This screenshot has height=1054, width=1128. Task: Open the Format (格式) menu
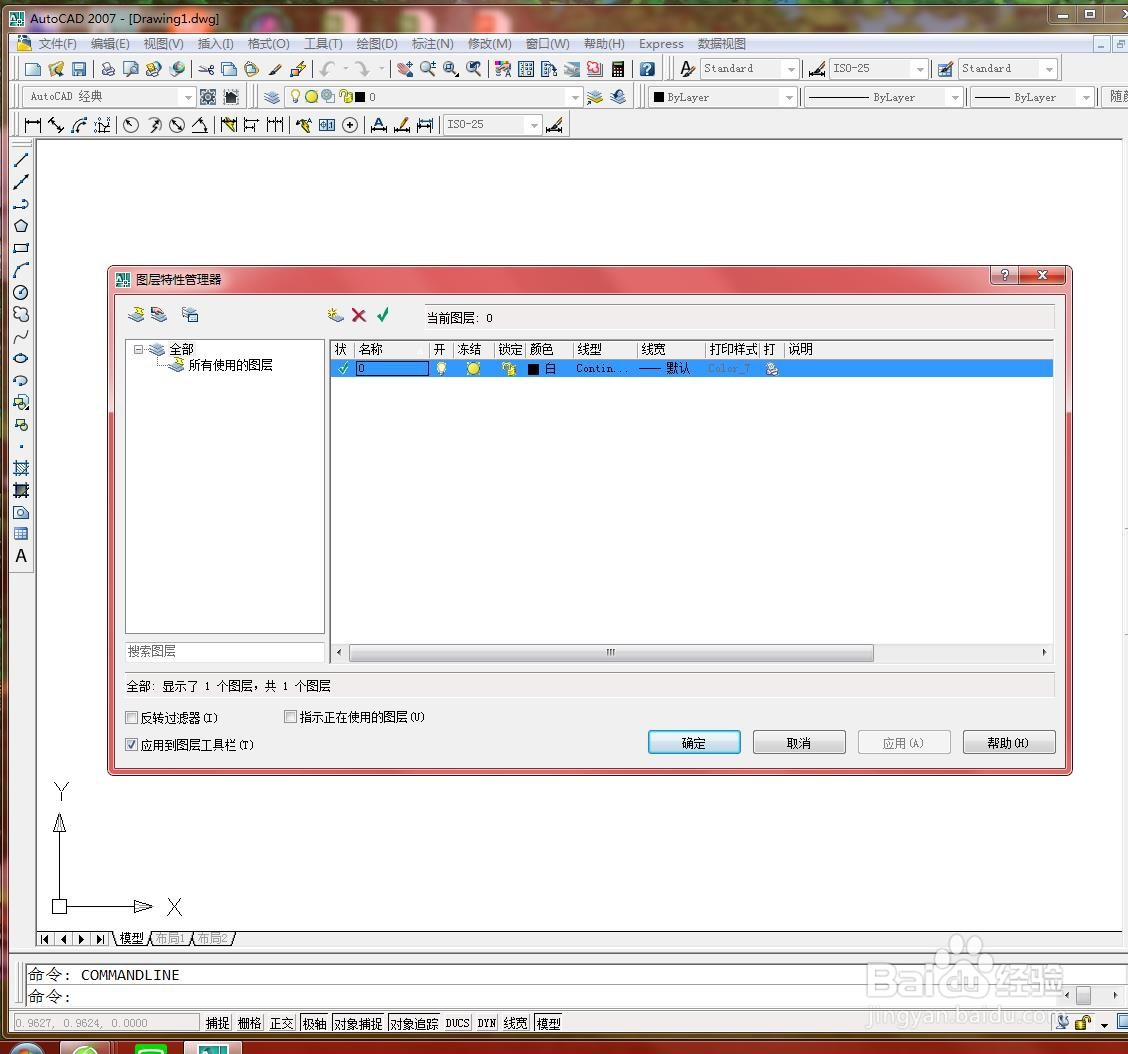pos(268,44)
